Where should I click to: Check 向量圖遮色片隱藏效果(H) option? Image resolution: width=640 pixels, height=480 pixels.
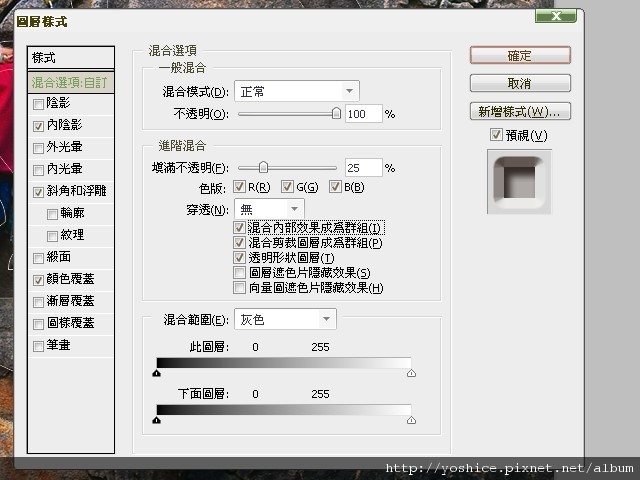coord(239,287)
